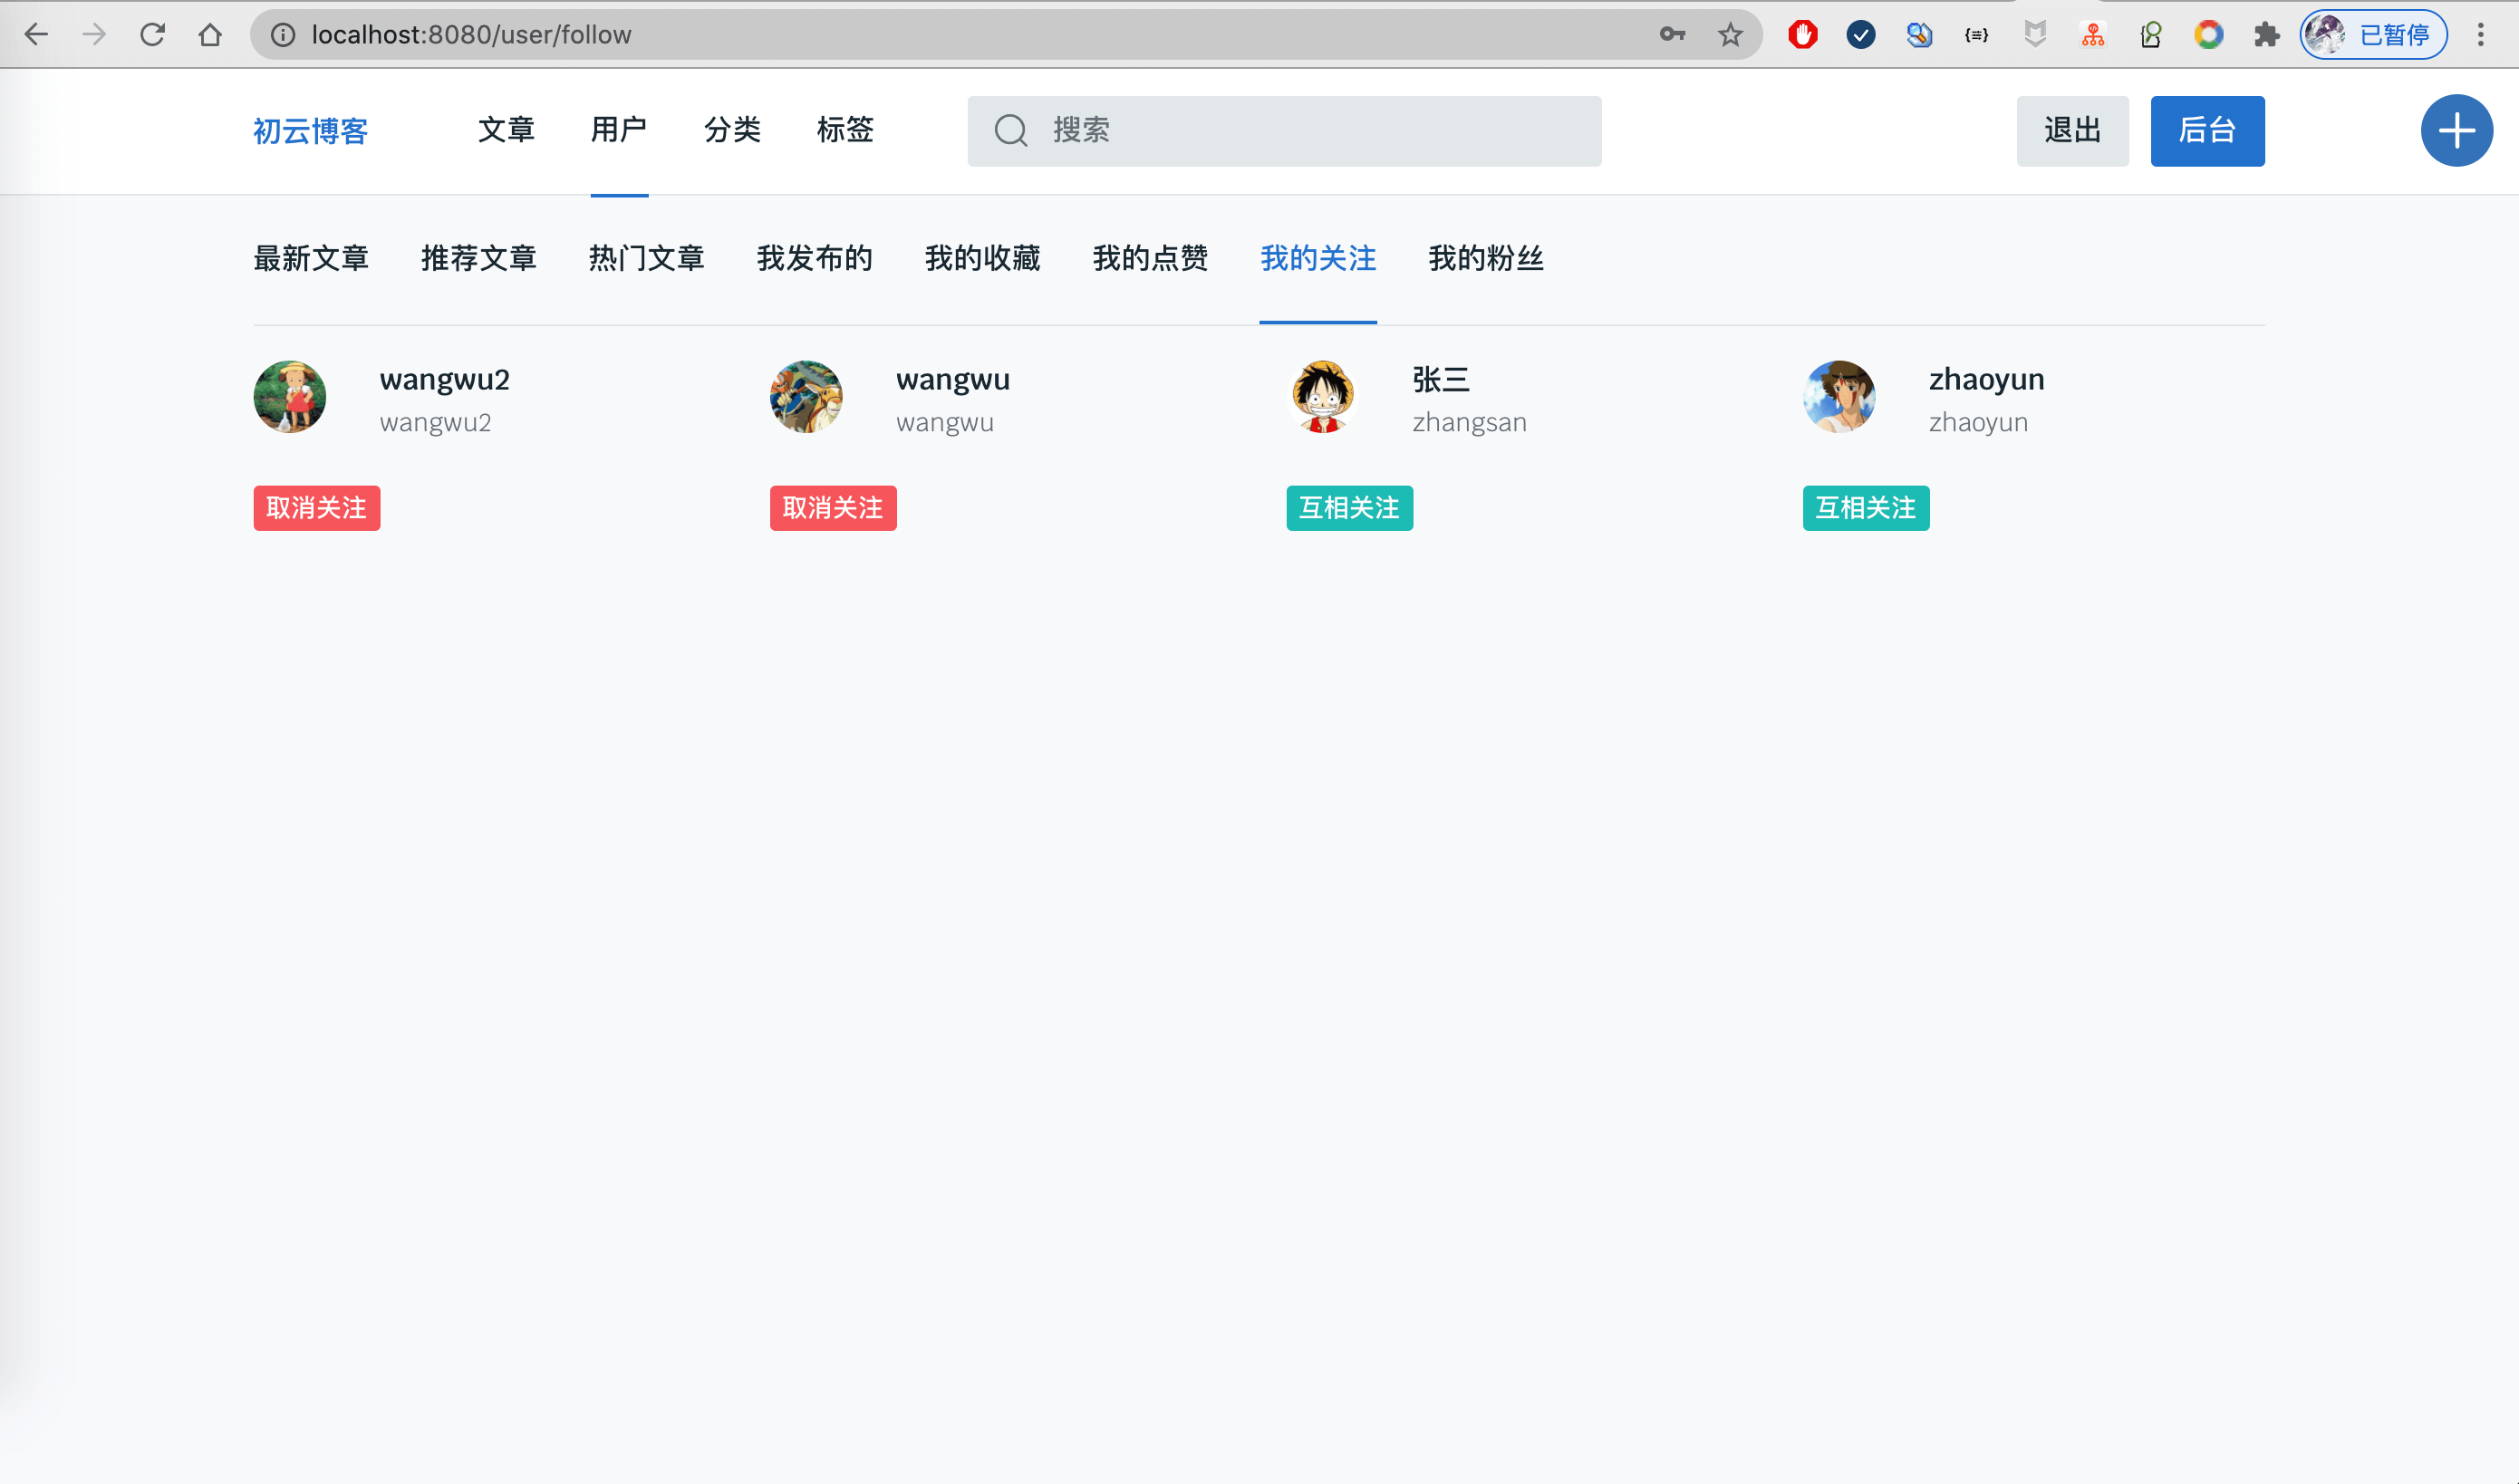The width and height of the screenshot is (2519, 1484).
Task: Toggle mutual follow for 张三
Action: click(1348, 508)
